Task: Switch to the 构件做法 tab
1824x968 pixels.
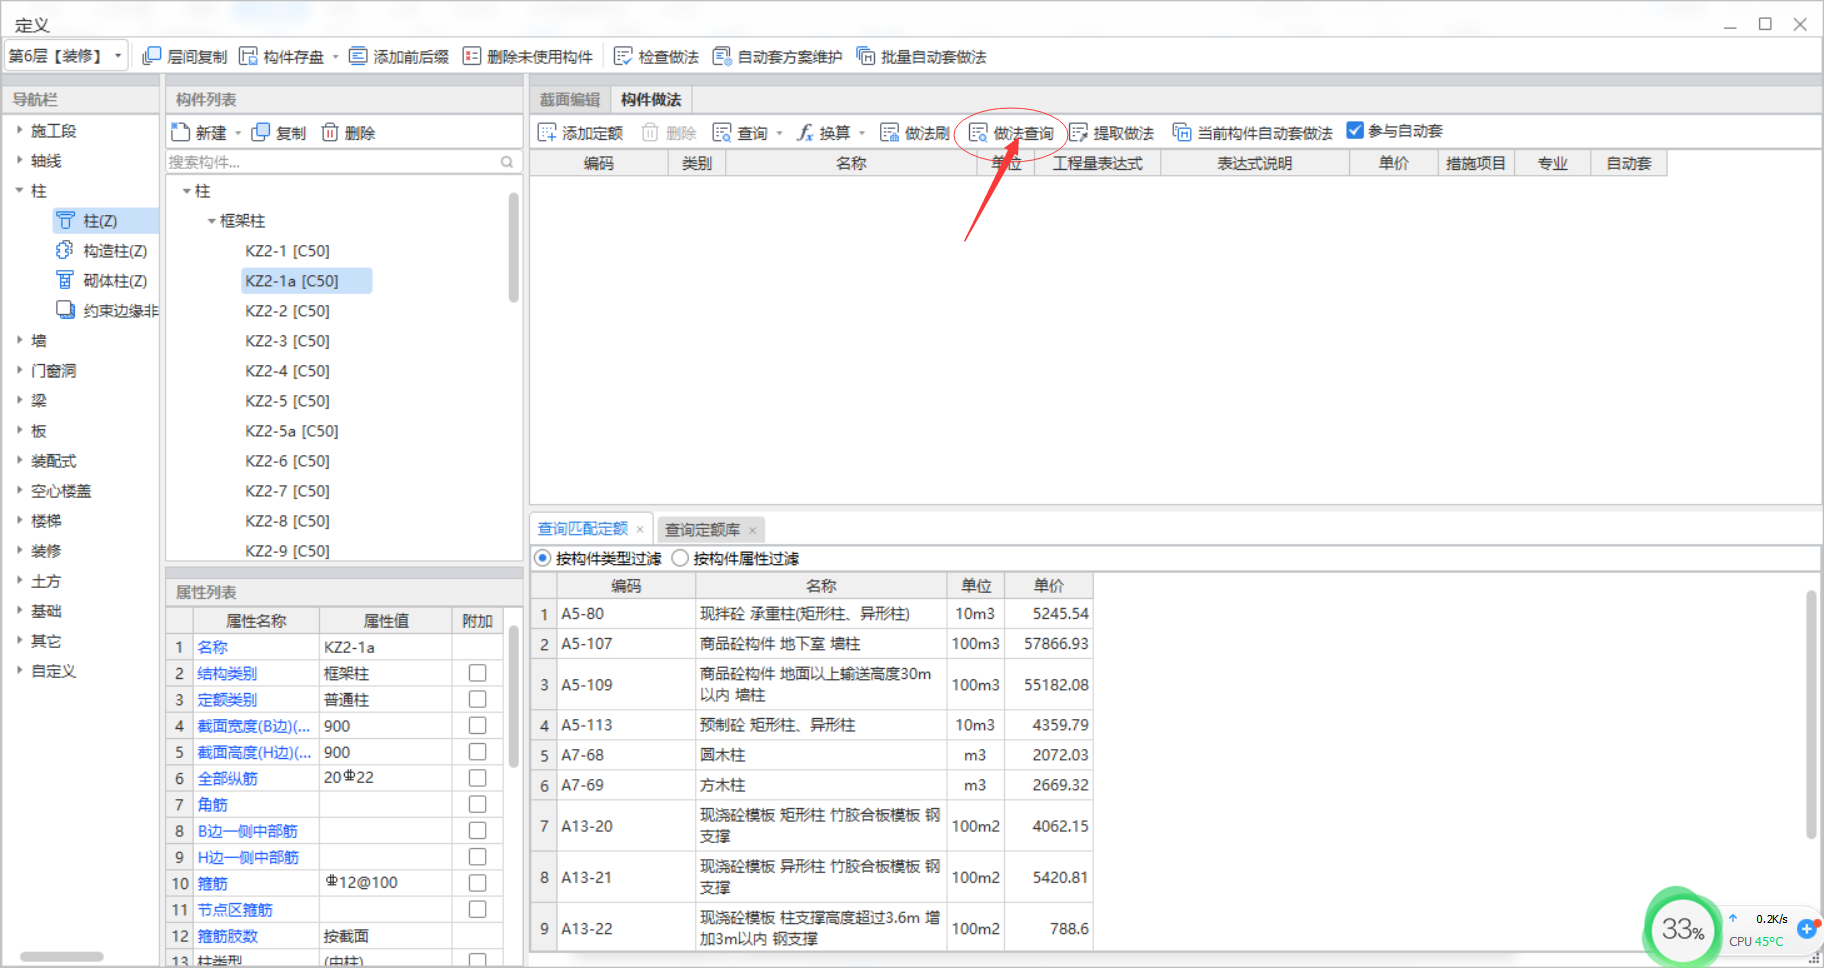Action: [x=651, y=99]
